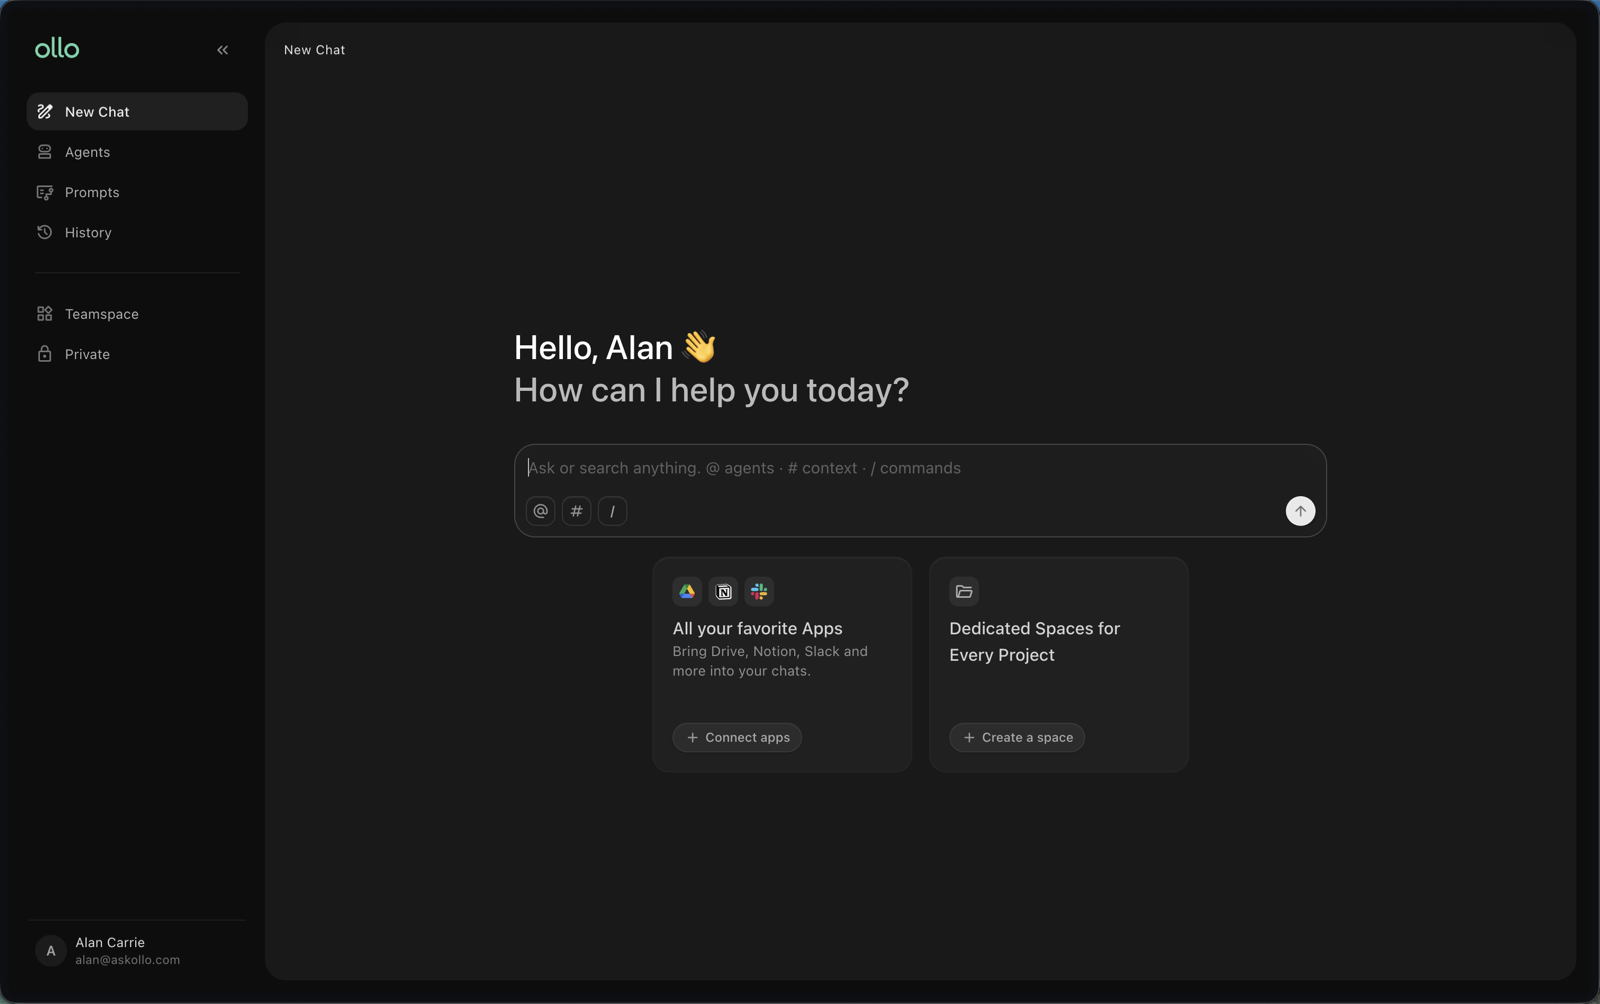Open New Chat in the sidebar
Image resolution: width=1600 pixels, height=1004 pixels.
[x=137, y=112]
